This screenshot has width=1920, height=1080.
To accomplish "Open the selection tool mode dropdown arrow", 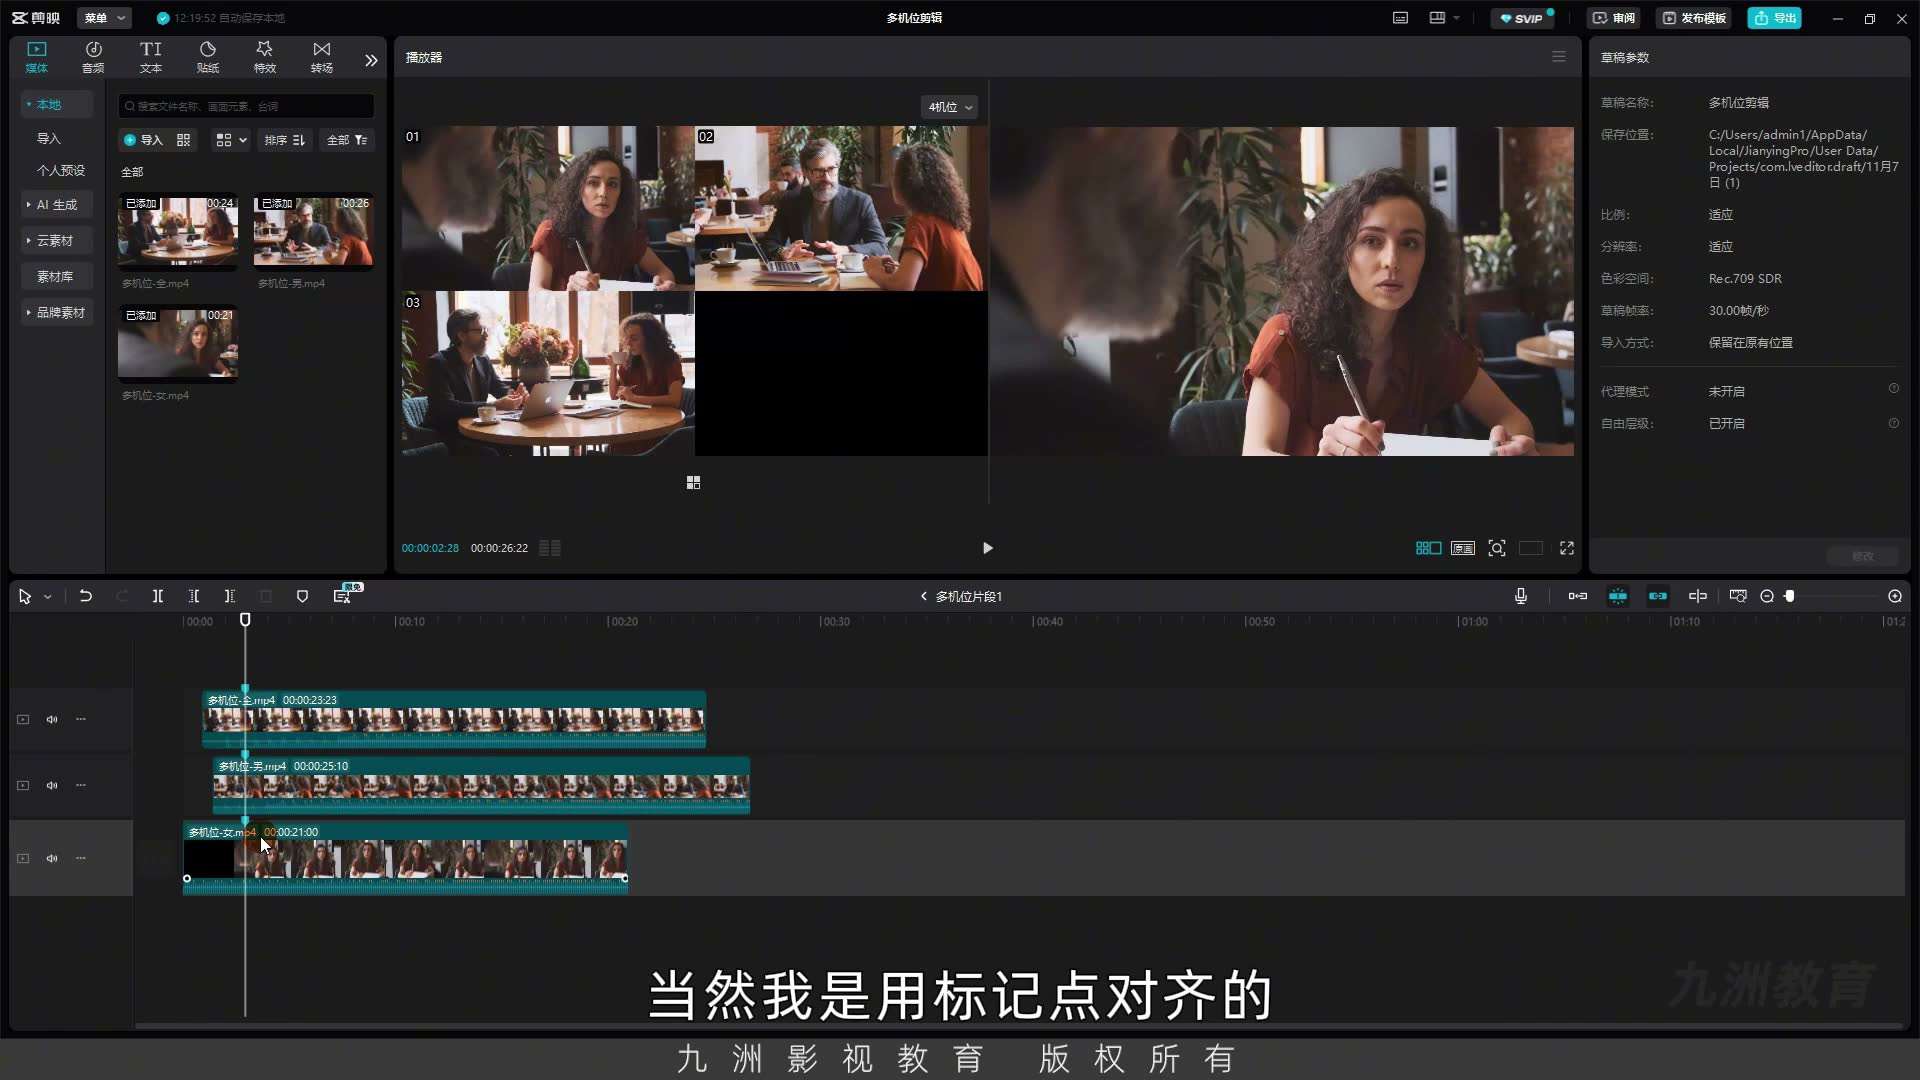I will pos(47,597).
